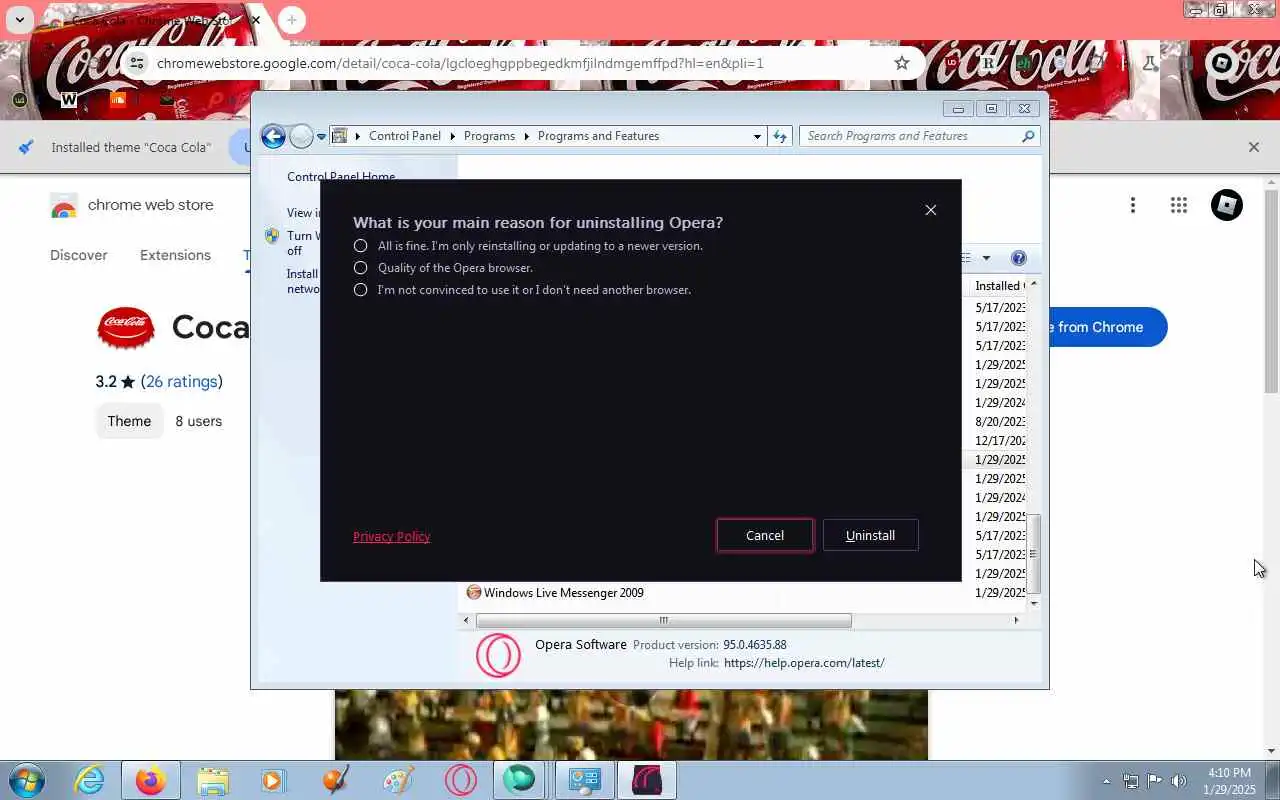View site information icon in address bar
This screenshot has height=800, width=1280.
137,63
